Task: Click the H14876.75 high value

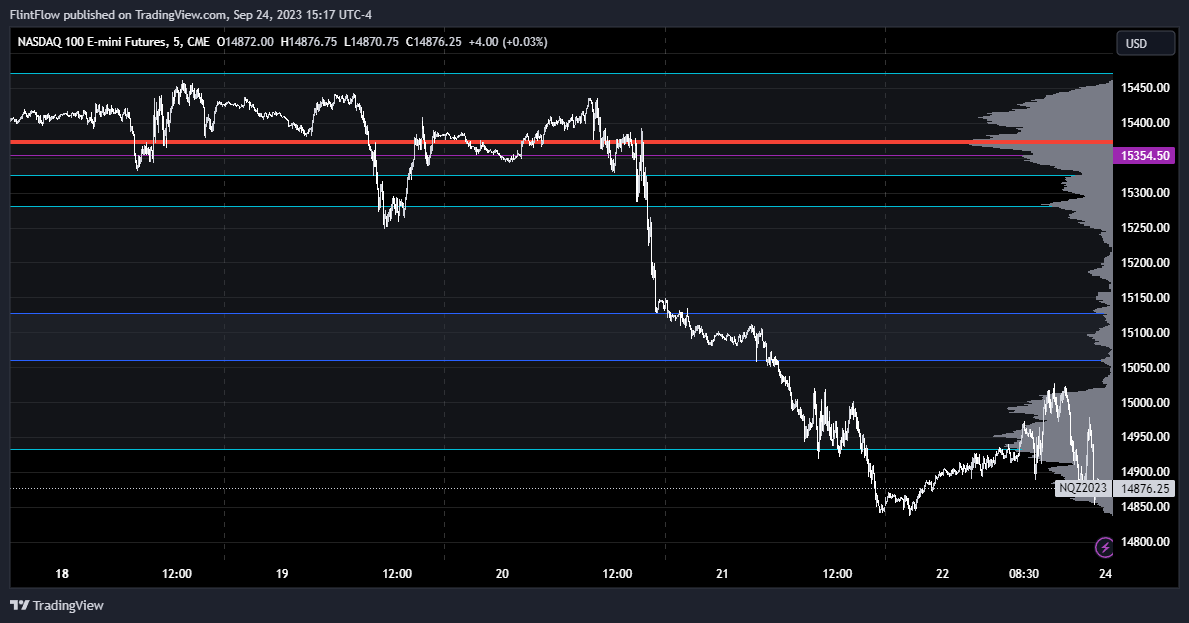Action: tap(309, 42)
